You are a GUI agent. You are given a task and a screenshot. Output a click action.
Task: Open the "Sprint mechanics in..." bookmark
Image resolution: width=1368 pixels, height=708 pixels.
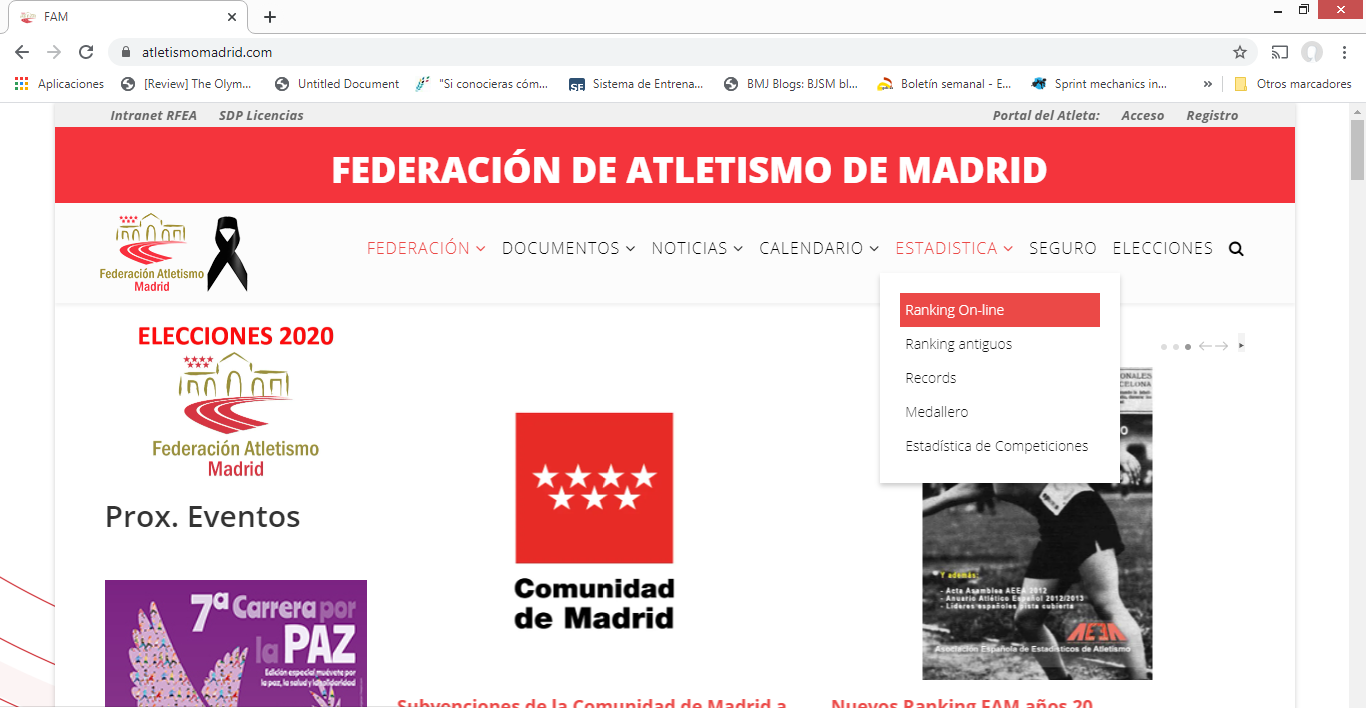[x=1099, y=84]
